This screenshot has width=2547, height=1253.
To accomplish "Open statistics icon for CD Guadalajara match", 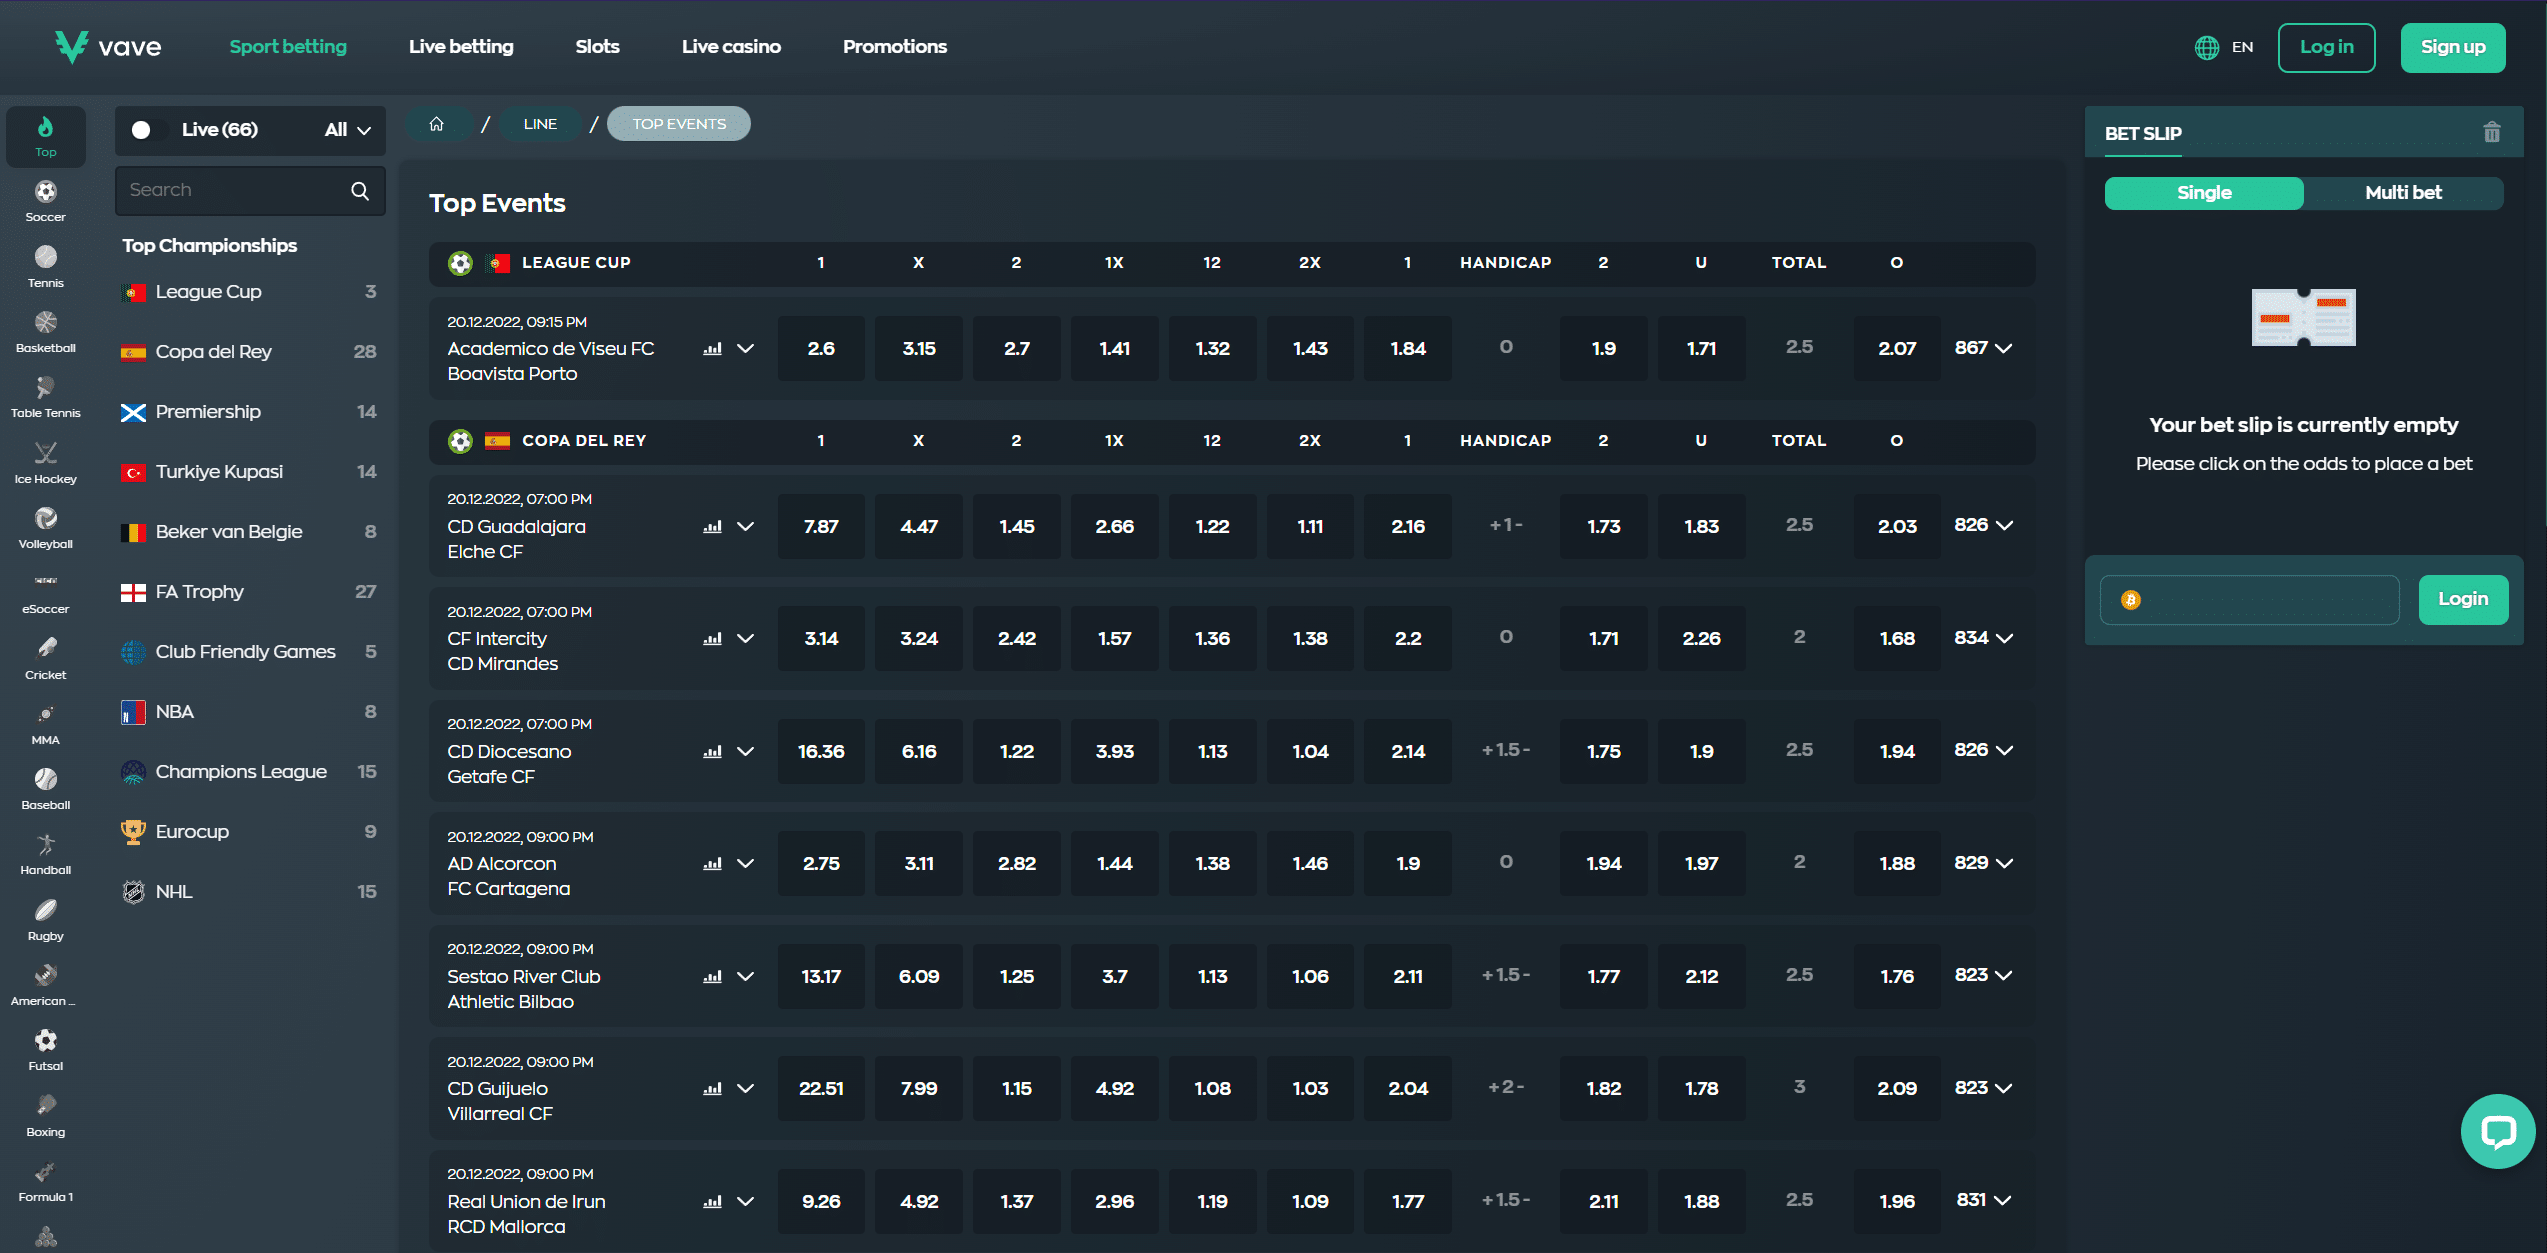I will pyautogui.click(x=712, y=527).
